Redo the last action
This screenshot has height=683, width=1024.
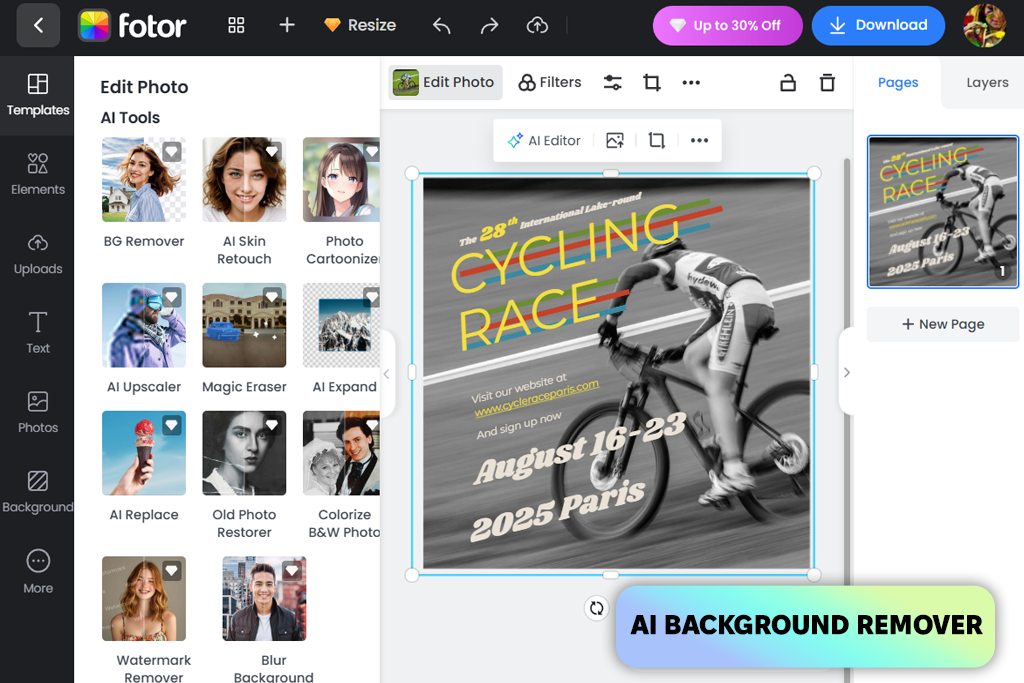pyautogui.click(x=489, y=25)
